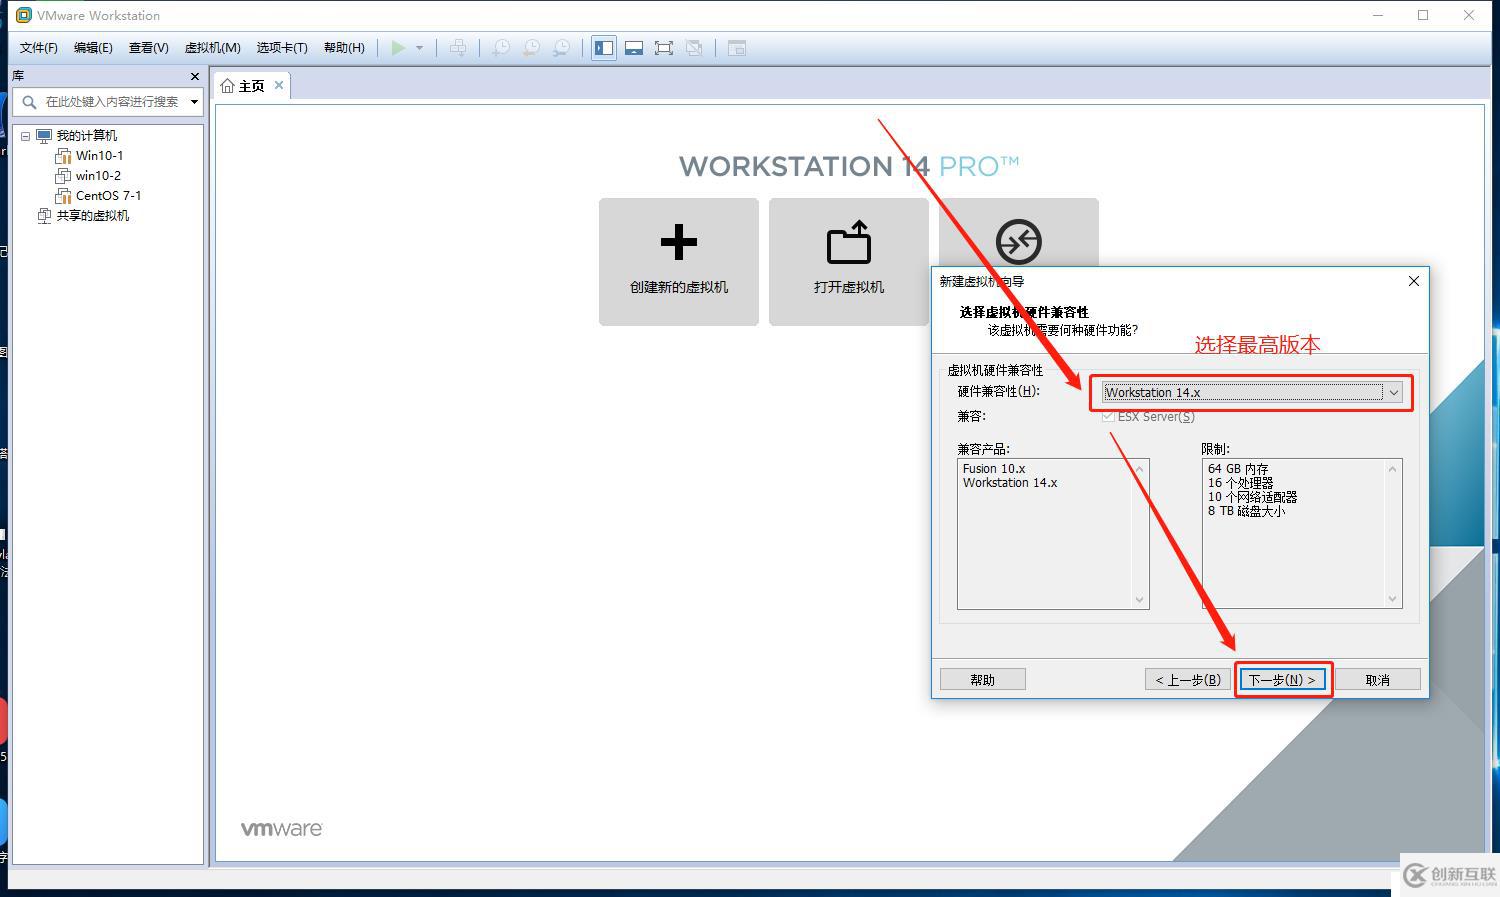Click the connect to remote server icon
Viewport: 1500px width, 897px height.
coord(1018,241)
